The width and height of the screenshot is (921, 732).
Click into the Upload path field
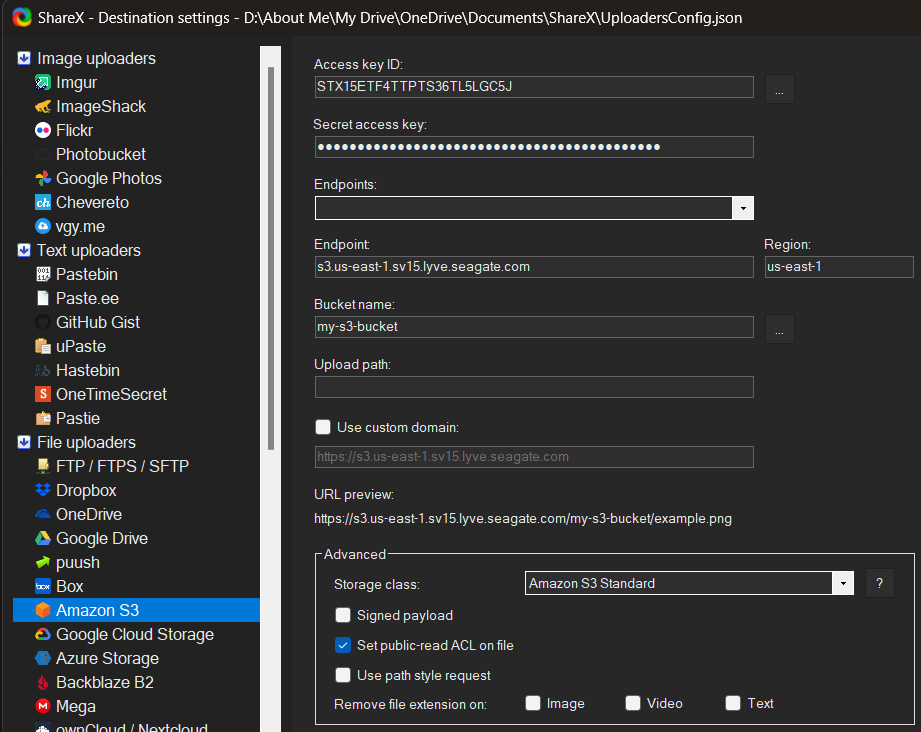534,387
